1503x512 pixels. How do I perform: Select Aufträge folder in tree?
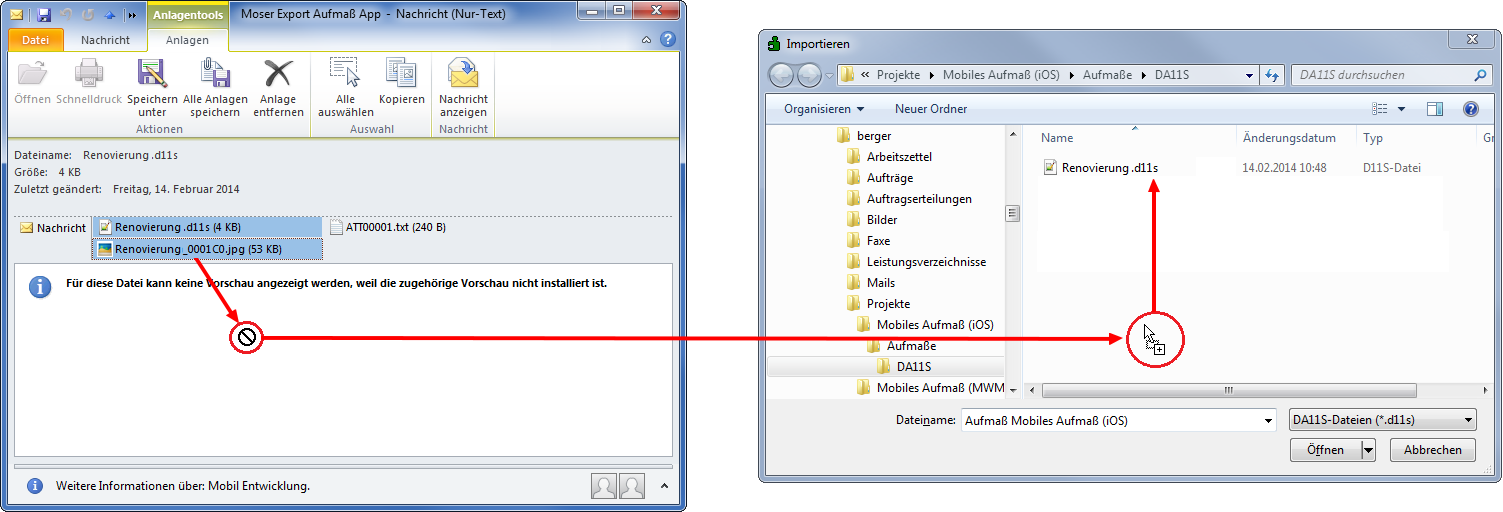tap(880, 178)
